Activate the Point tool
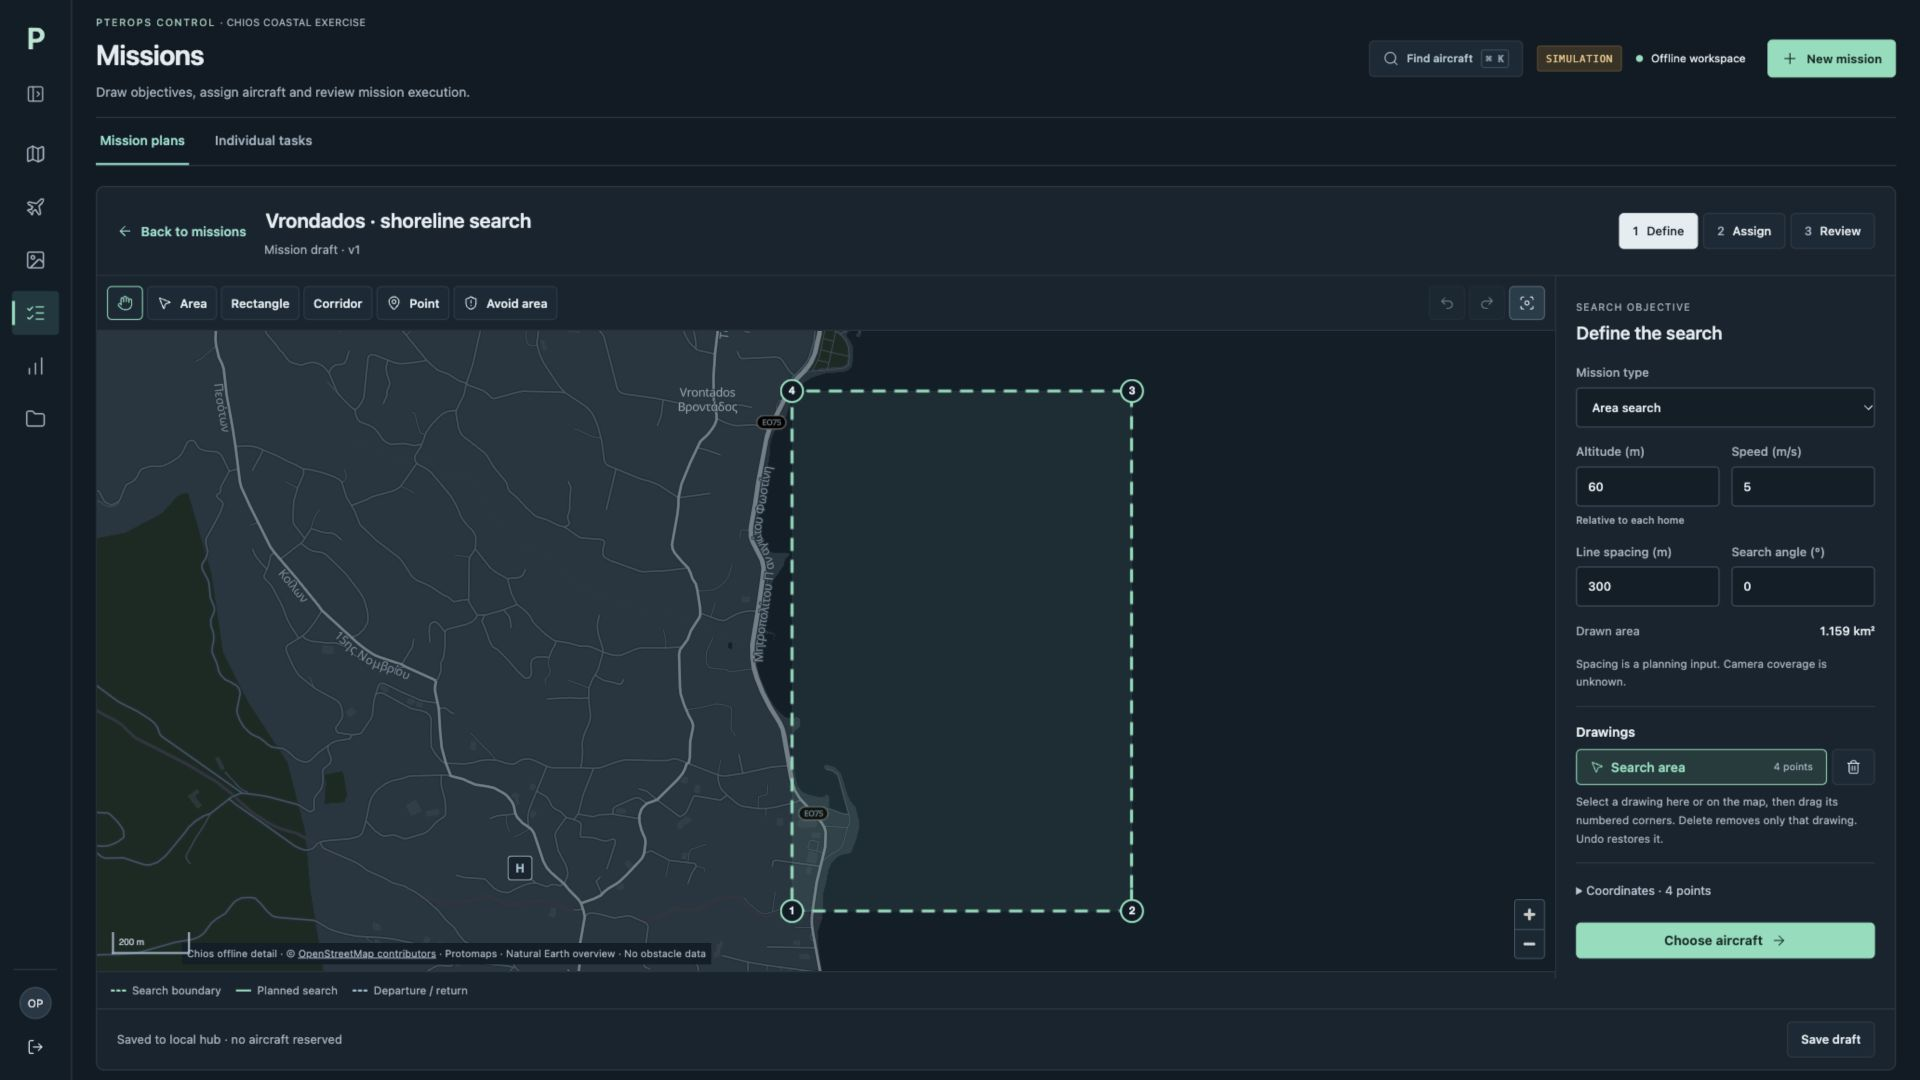Screen dimensions: 1920x1080 tap(413, 303)
